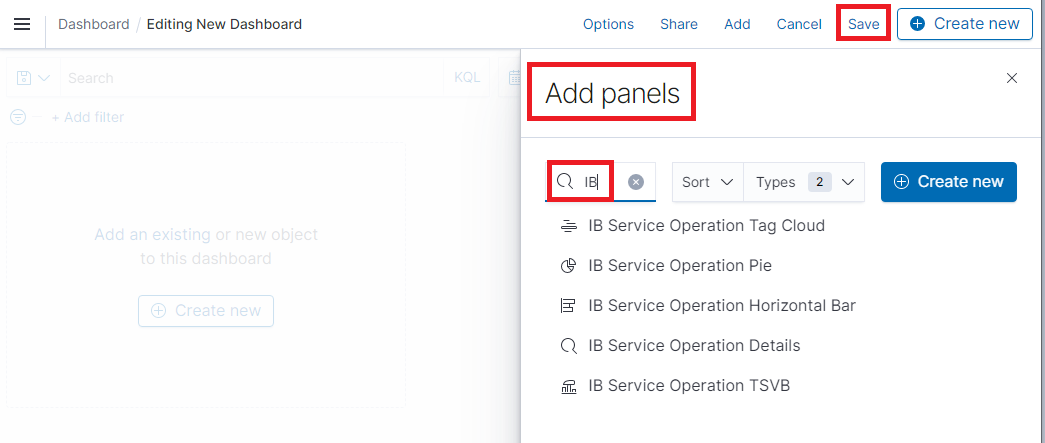The image size is (1045, 443).
Task: Open the Share menu
Action: tap(679, 24)
